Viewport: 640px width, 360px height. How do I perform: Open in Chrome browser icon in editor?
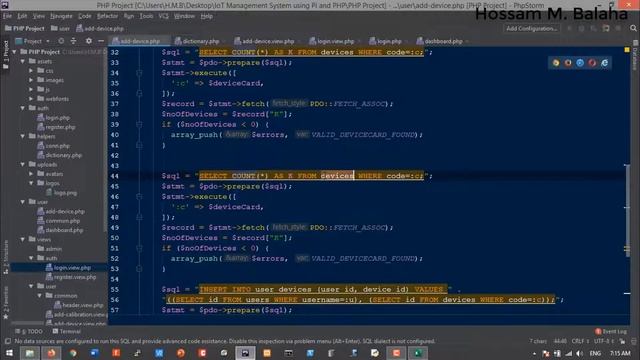[x=556, y=63]
